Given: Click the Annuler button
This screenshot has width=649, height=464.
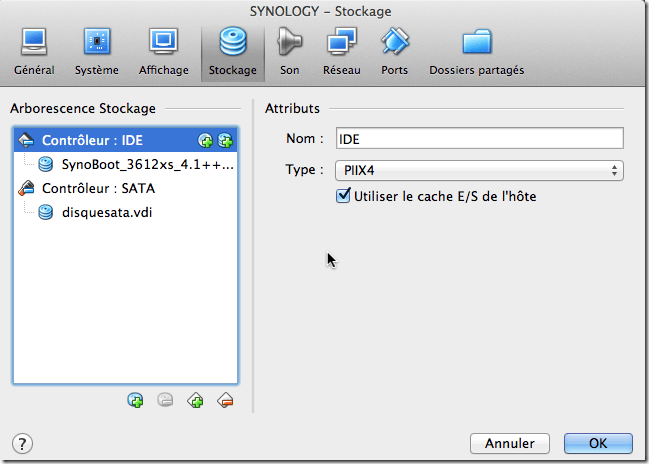Looking at the screenshot, I should click(510, 443).
